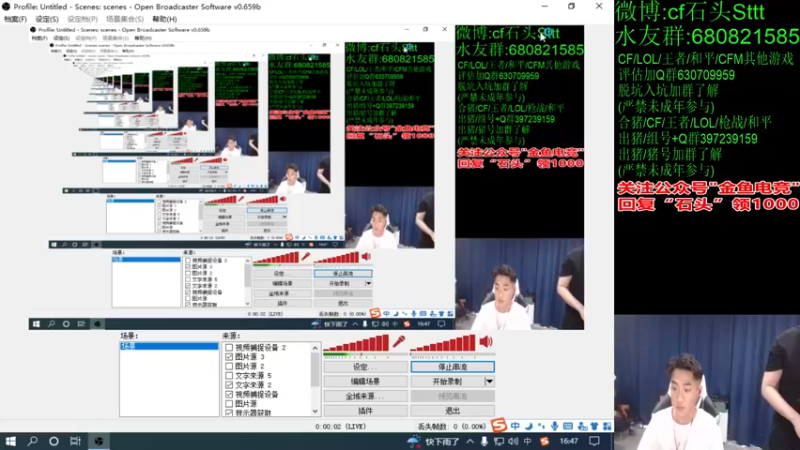Enable the 视频捕捉设备 2 source checkbox
800x450 pixels.
pos(229,347)
